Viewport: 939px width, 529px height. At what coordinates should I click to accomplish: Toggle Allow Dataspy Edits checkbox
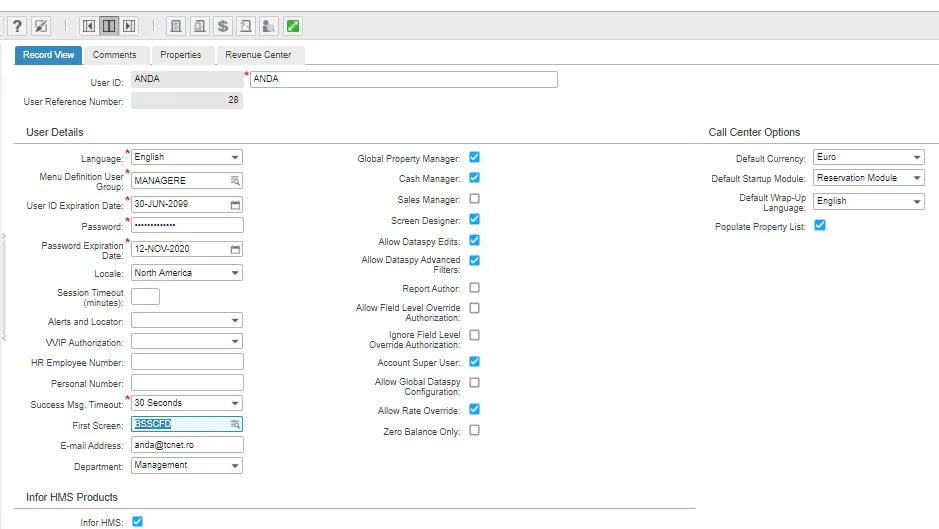coord(474,240)
